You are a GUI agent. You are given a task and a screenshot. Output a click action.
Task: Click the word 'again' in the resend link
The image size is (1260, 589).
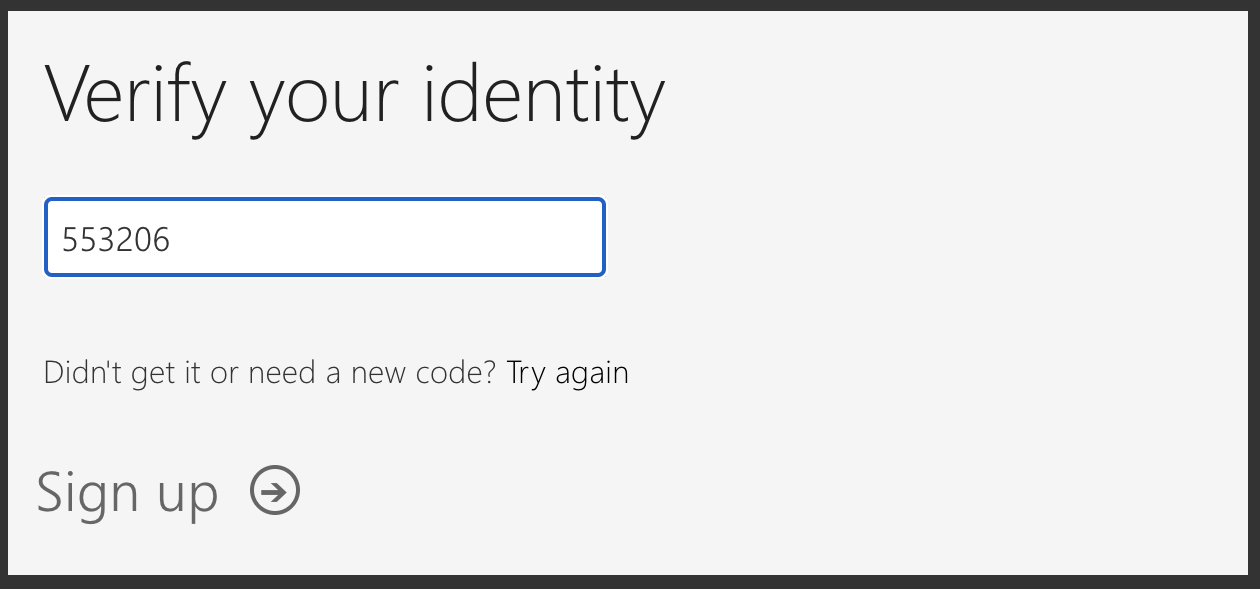(592, 375)
